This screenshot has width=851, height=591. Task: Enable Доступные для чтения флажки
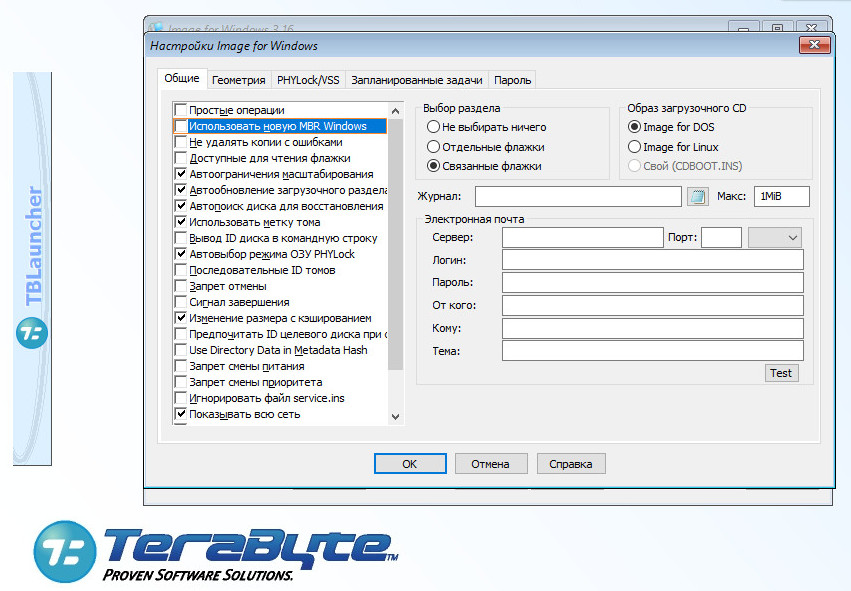click(181, 158)
